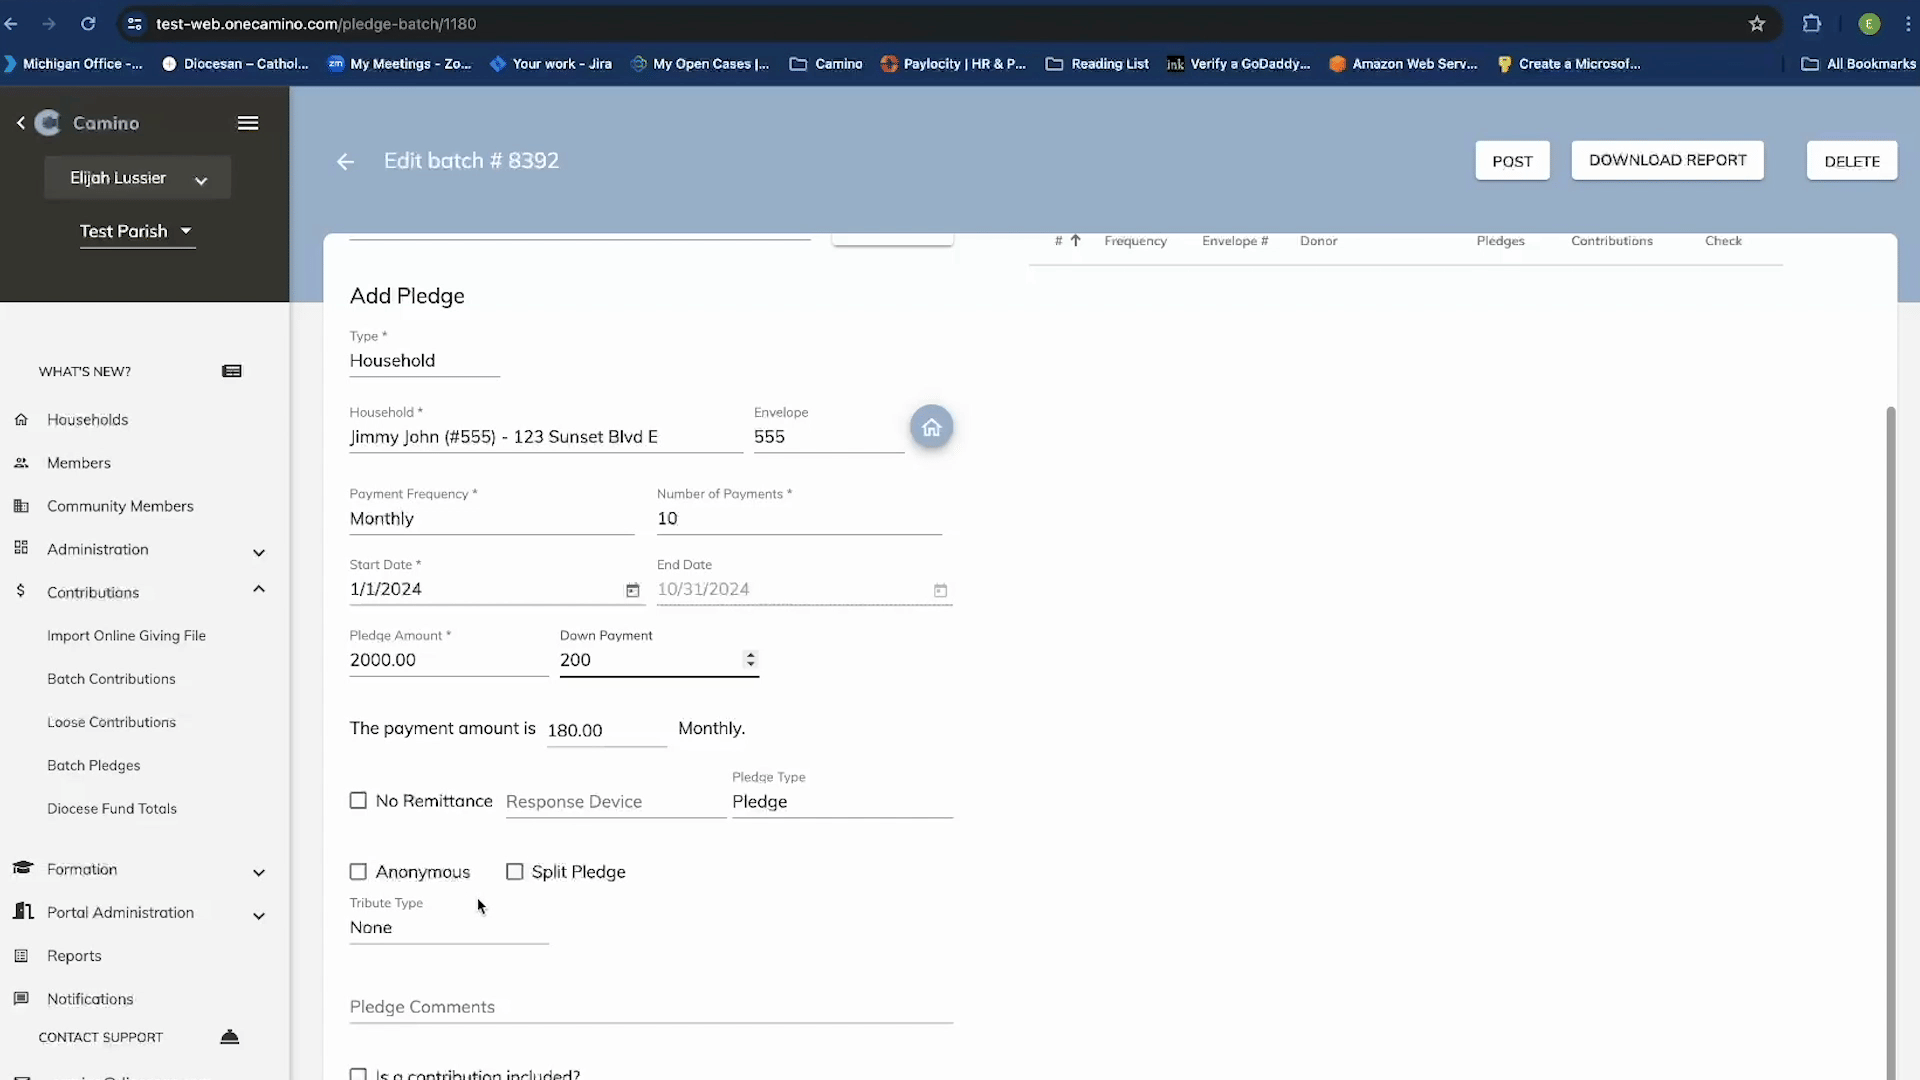Open the Tribute Type dropdown

[448, 927]
